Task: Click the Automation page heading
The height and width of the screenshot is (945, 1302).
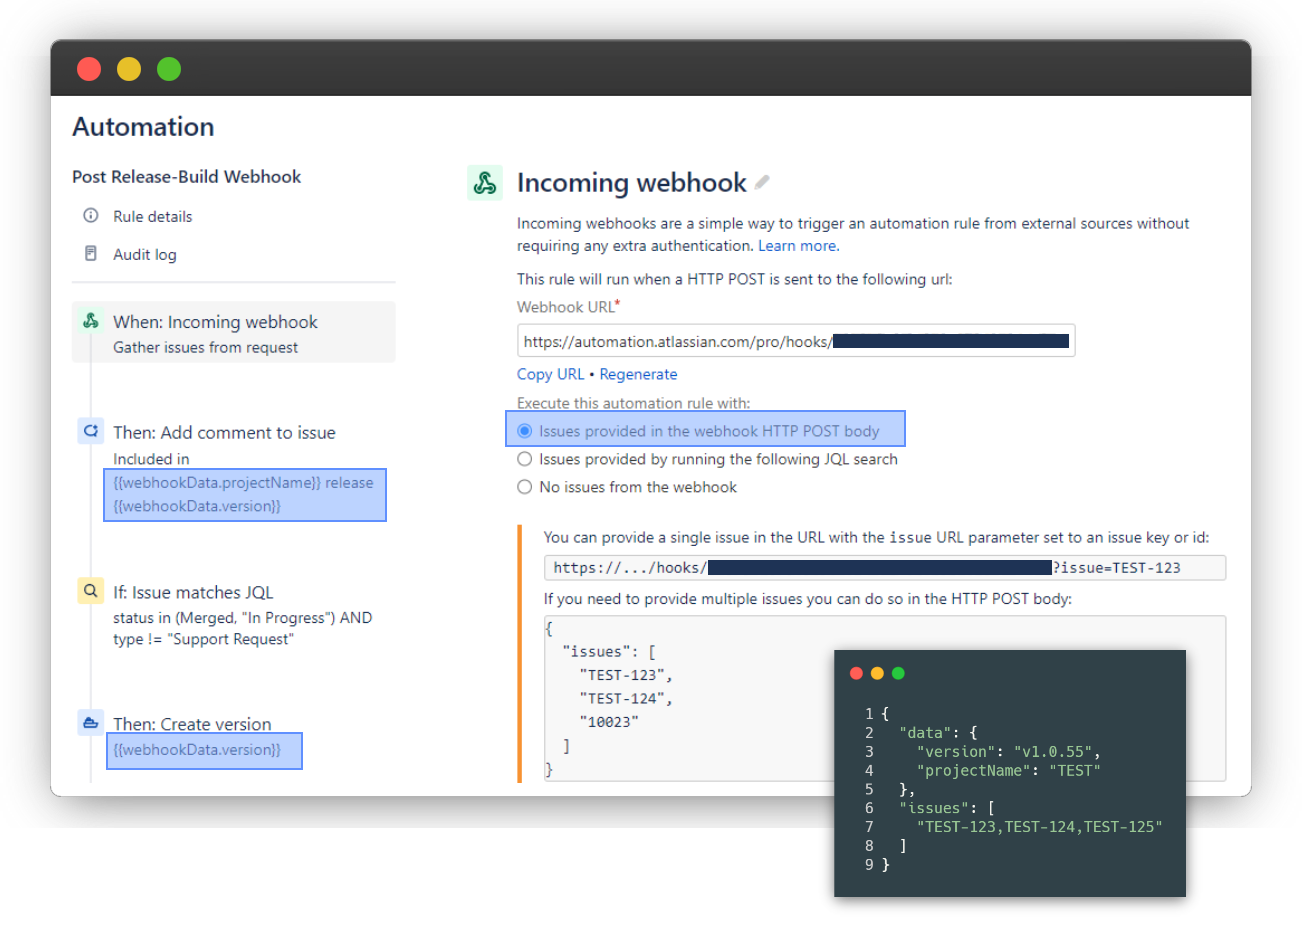Action: (x=143, y=127)
